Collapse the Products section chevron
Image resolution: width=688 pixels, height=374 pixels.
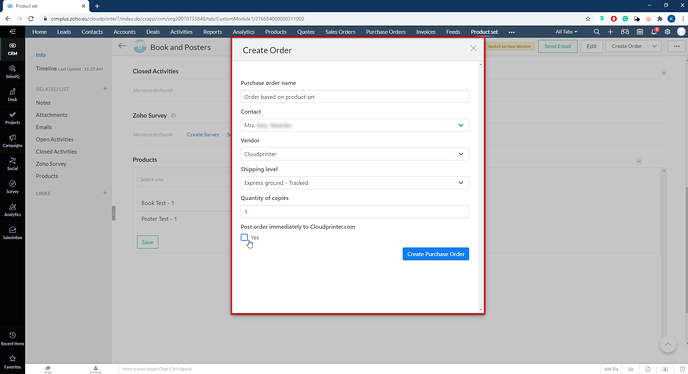(x=639, y=161)
